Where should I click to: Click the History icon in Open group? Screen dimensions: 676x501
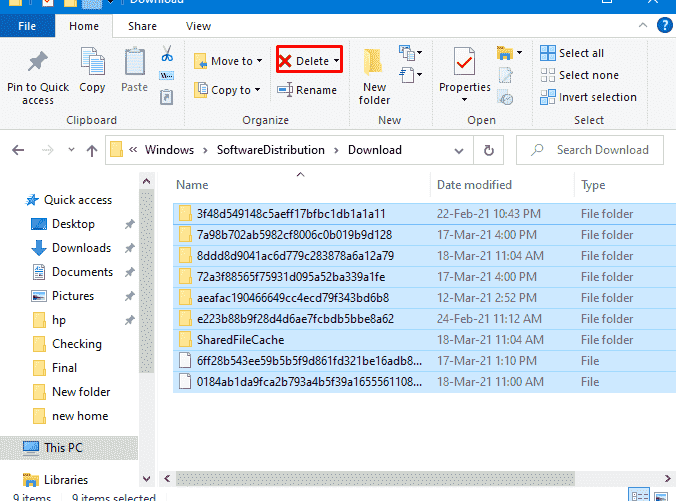pyautogui.click(x=505, y=97)
